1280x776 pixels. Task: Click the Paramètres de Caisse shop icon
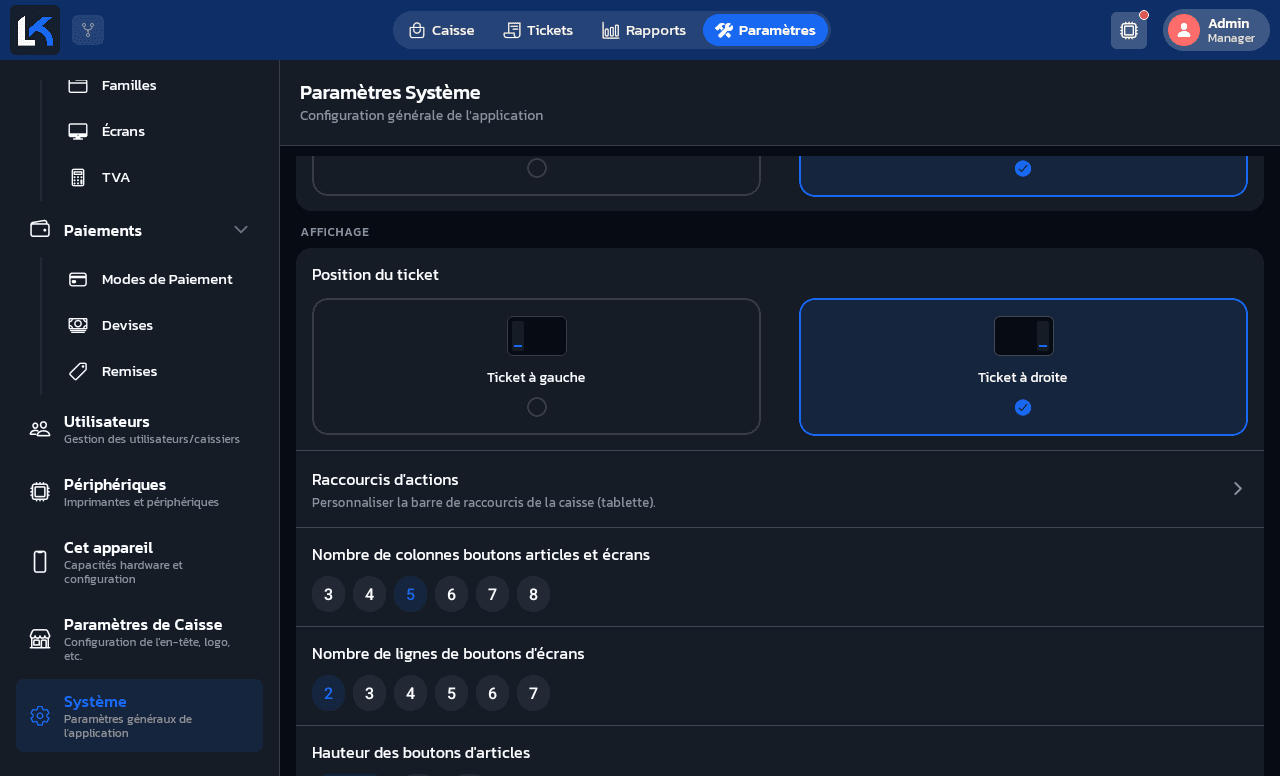tap(40, 638)
